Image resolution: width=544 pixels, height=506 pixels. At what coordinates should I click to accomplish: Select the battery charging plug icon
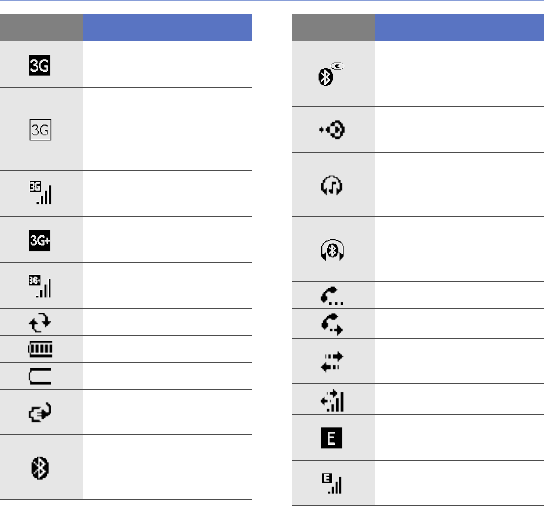(x=40, y=412)
